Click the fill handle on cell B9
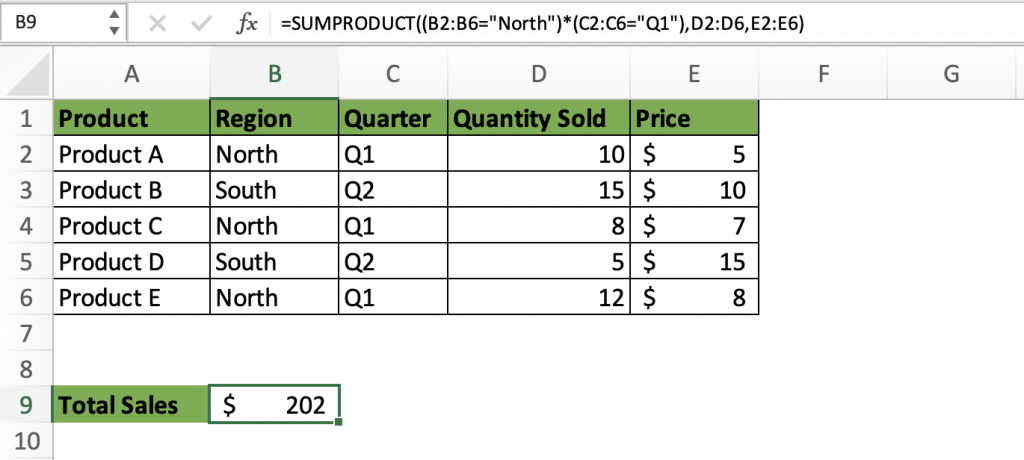This screenshot has height=460, width=1024. click(338, 423)
